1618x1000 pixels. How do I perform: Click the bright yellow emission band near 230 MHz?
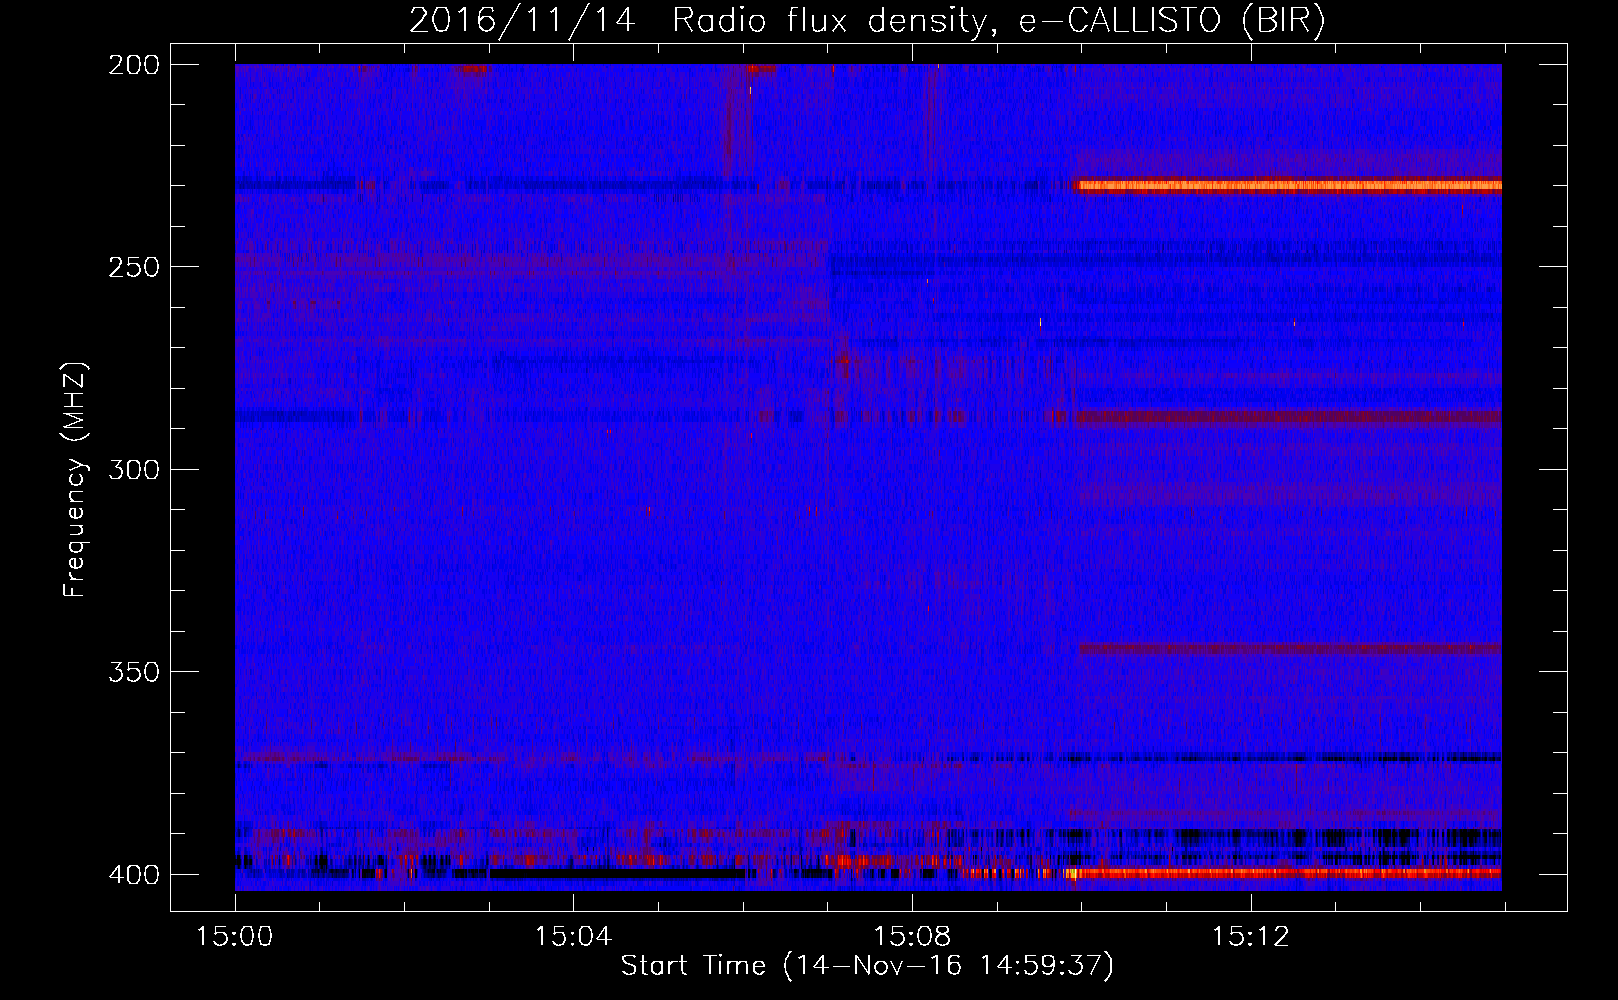coord(1289,185)
